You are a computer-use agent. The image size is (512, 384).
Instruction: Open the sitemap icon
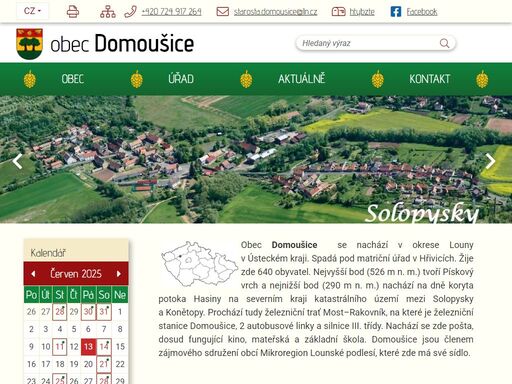click(108, 12)
